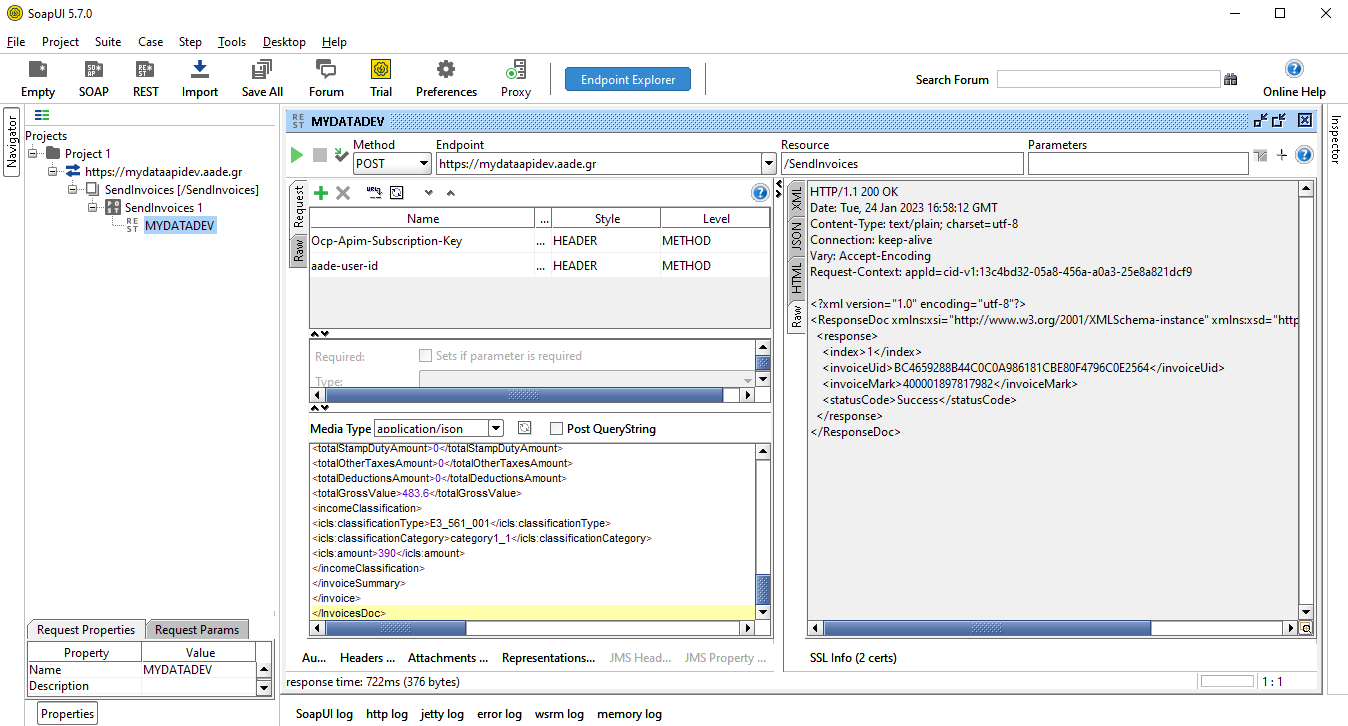Collapse SendInvoices 1 tree node
This screenshot has width=1348, height=726.
click(94, 207)
